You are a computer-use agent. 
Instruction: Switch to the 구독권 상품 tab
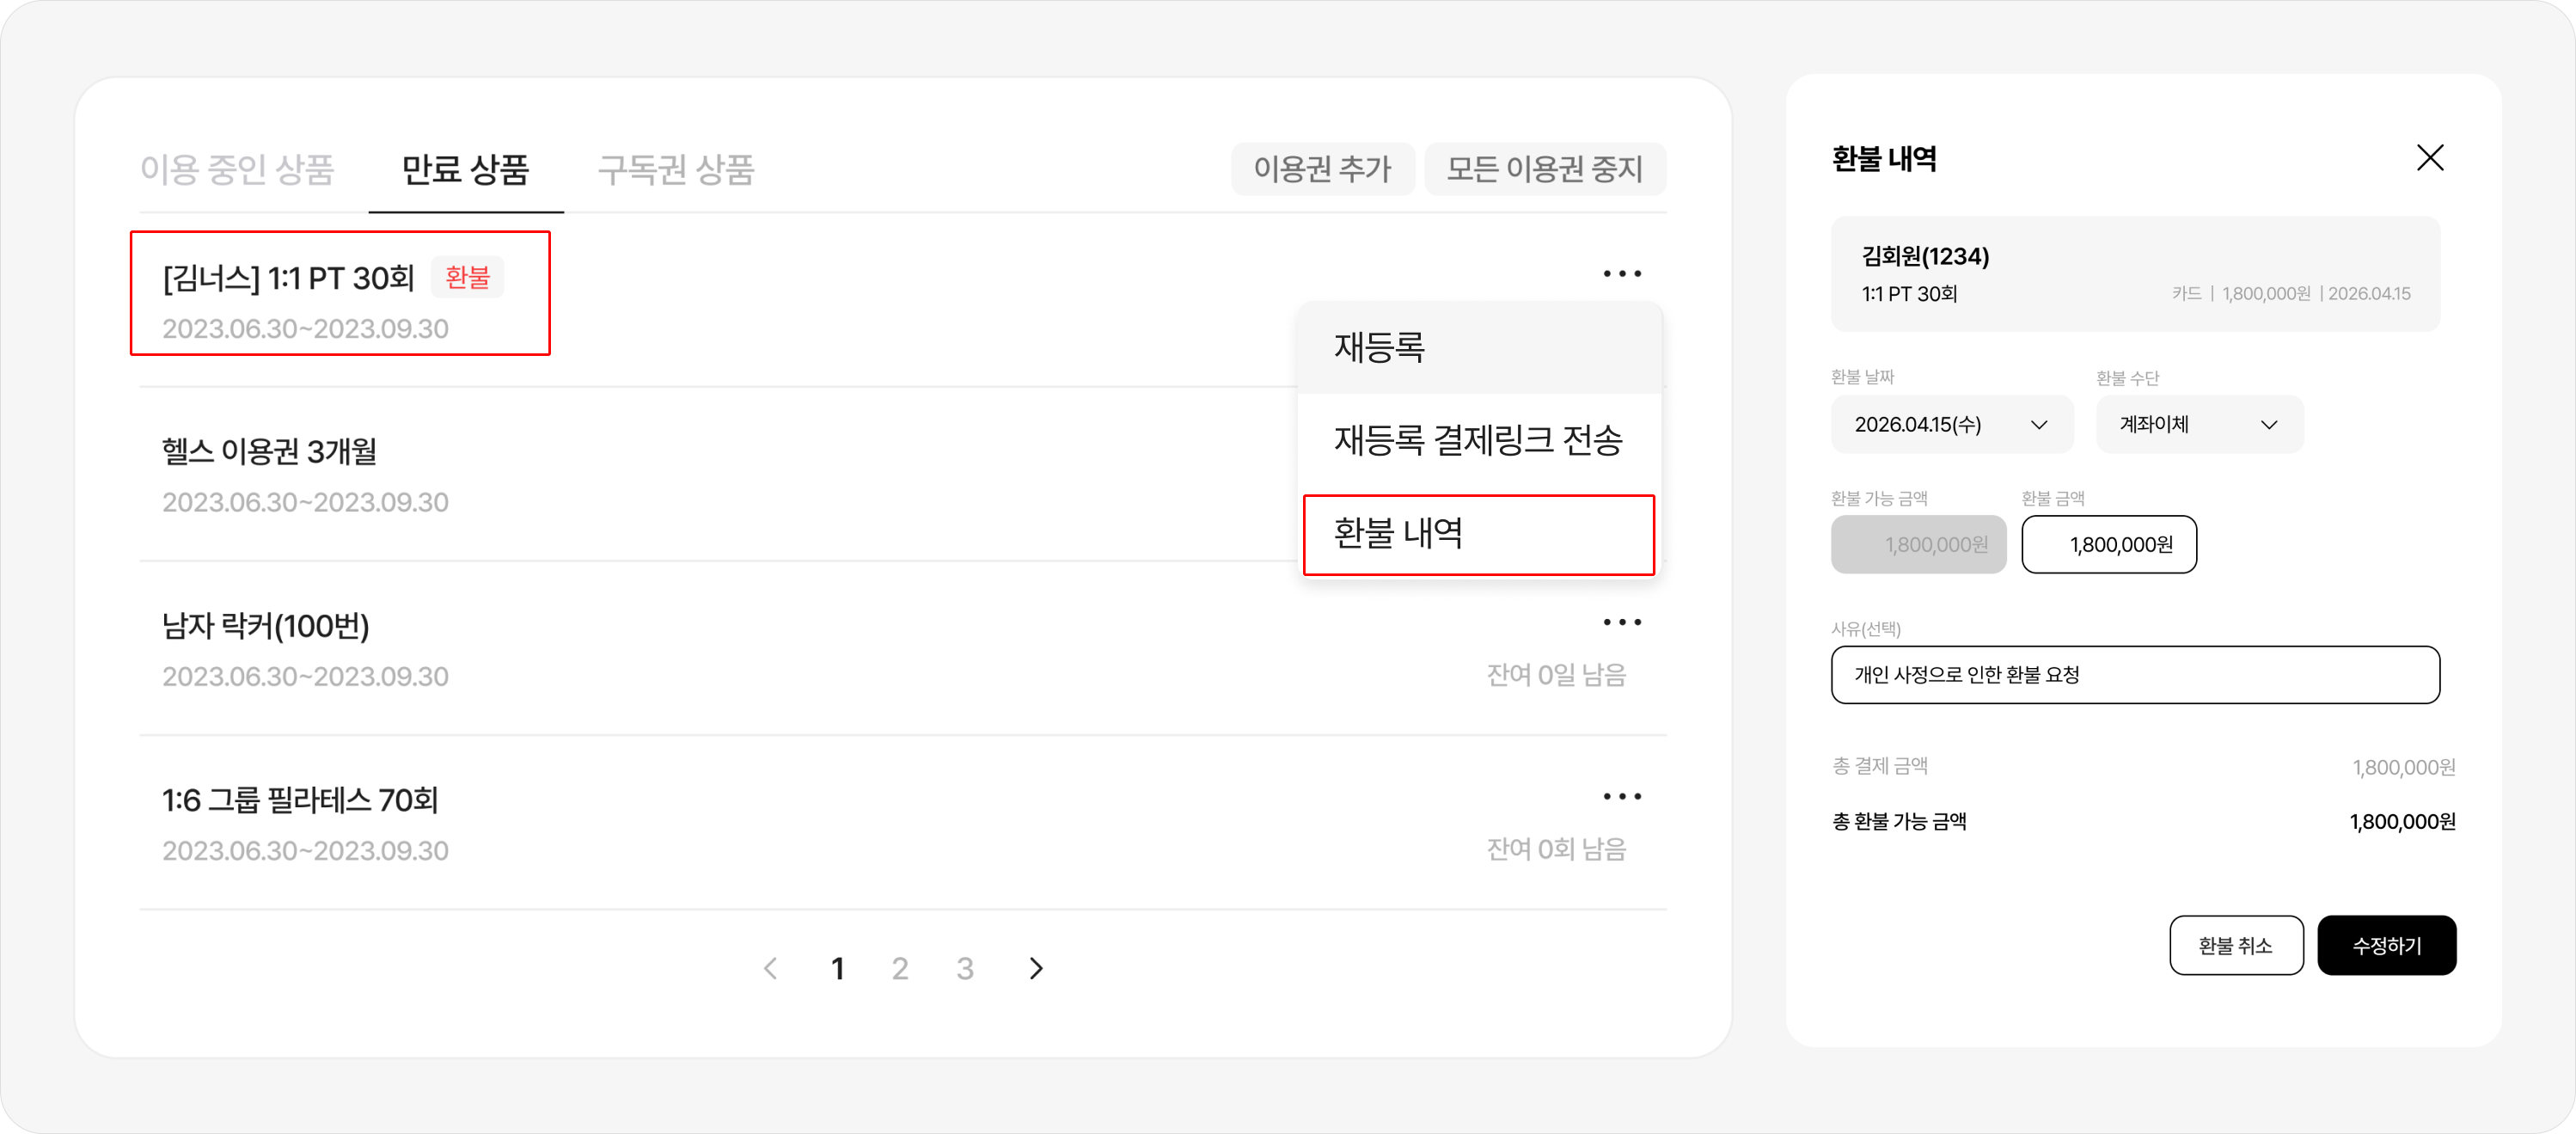[676, 170]
